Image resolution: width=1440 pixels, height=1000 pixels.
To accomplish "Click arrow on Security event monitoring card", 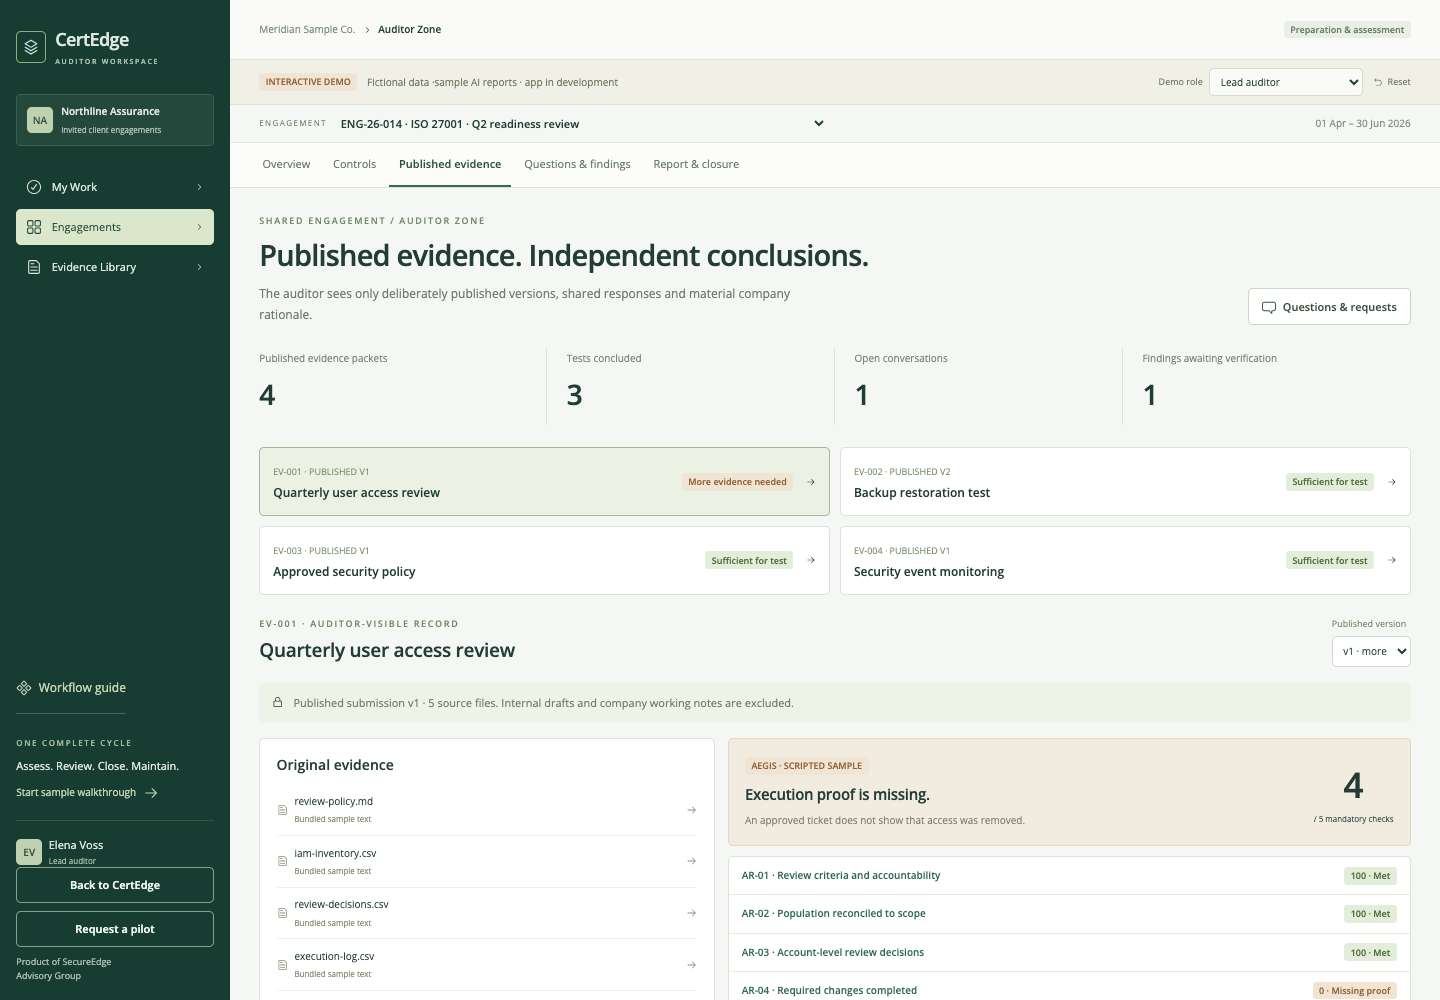I will point(1392,561).
